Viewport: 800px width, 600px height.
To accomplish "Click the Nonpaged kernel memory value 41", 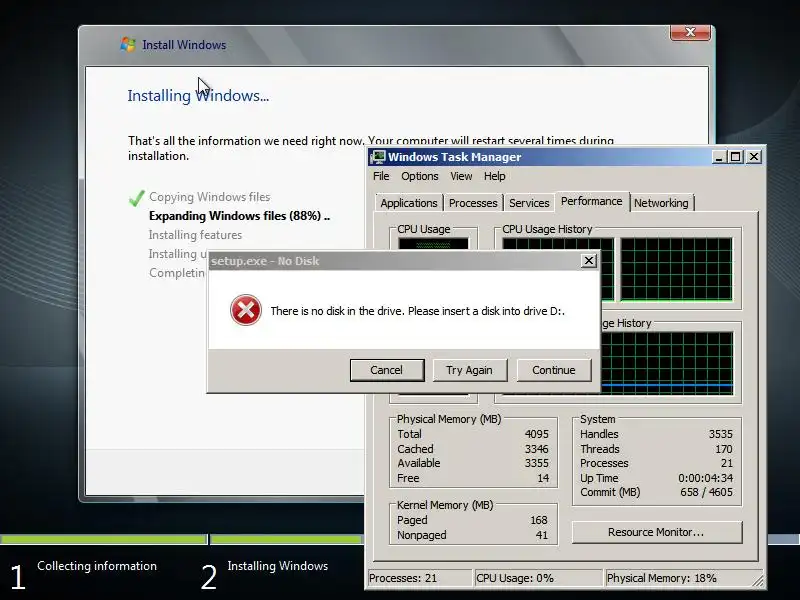I will tap(542, 535).
